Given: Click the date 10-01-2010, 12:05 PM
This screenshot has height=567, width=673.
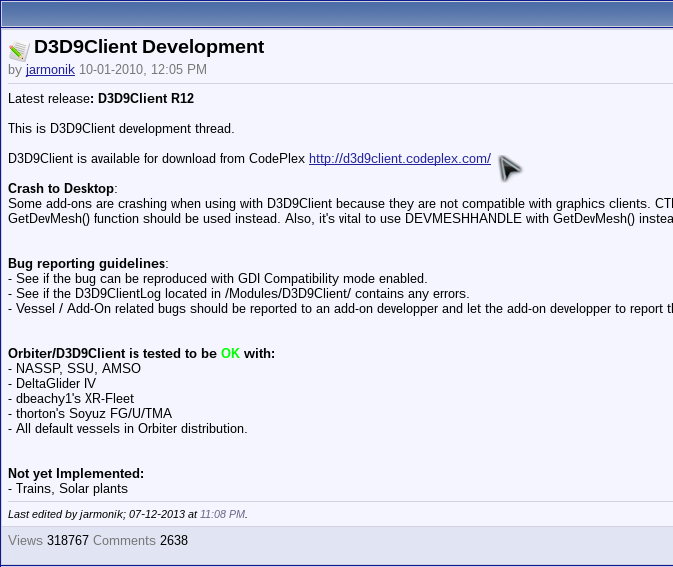Looking at the screenshot, I should point(143,70).
